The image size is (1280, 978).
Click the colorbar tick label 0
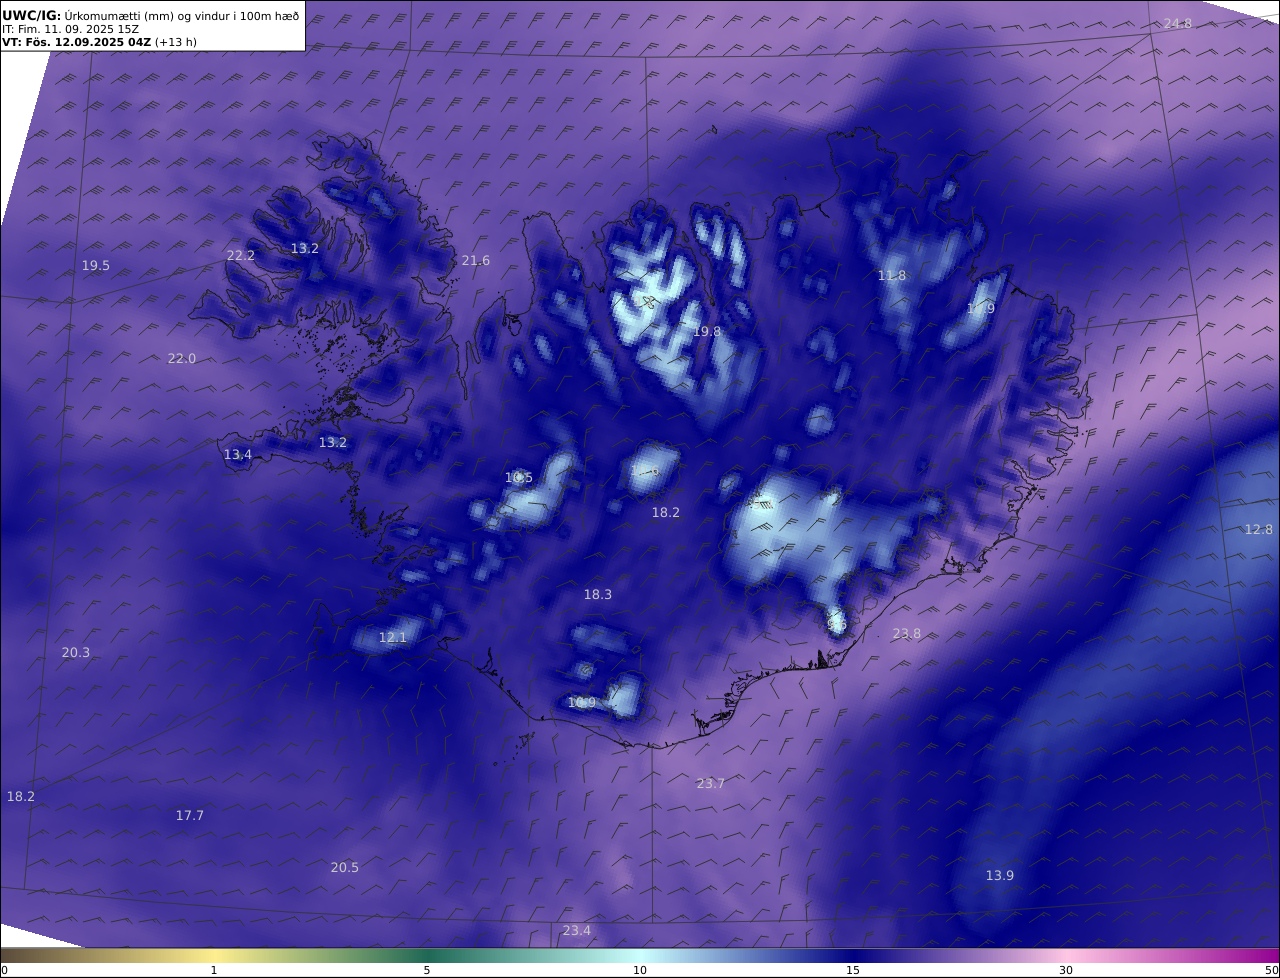pyautogui.click(x=4, y=971)
